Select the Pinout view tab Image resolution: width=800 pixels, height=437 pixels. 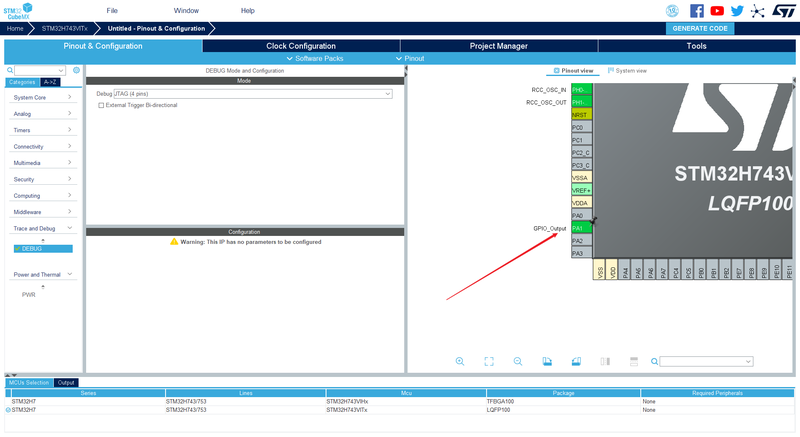573,71
